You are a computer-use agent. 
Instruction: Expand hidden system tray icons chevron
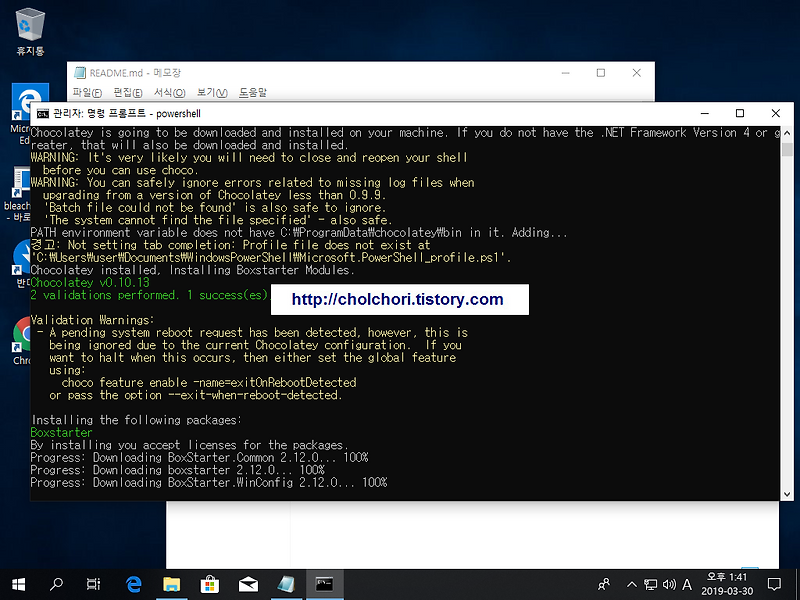632,585
